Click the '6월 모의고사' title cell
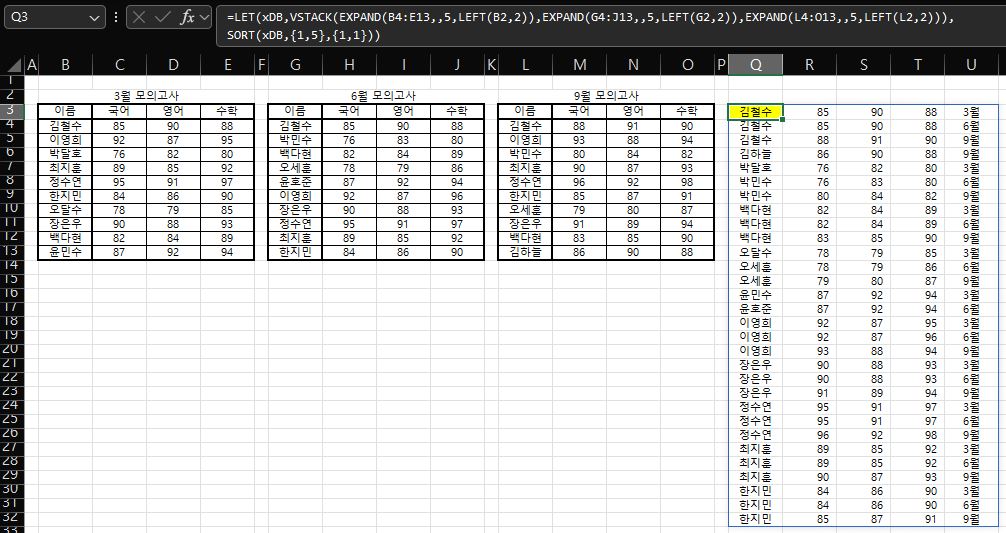 [376, 95]
